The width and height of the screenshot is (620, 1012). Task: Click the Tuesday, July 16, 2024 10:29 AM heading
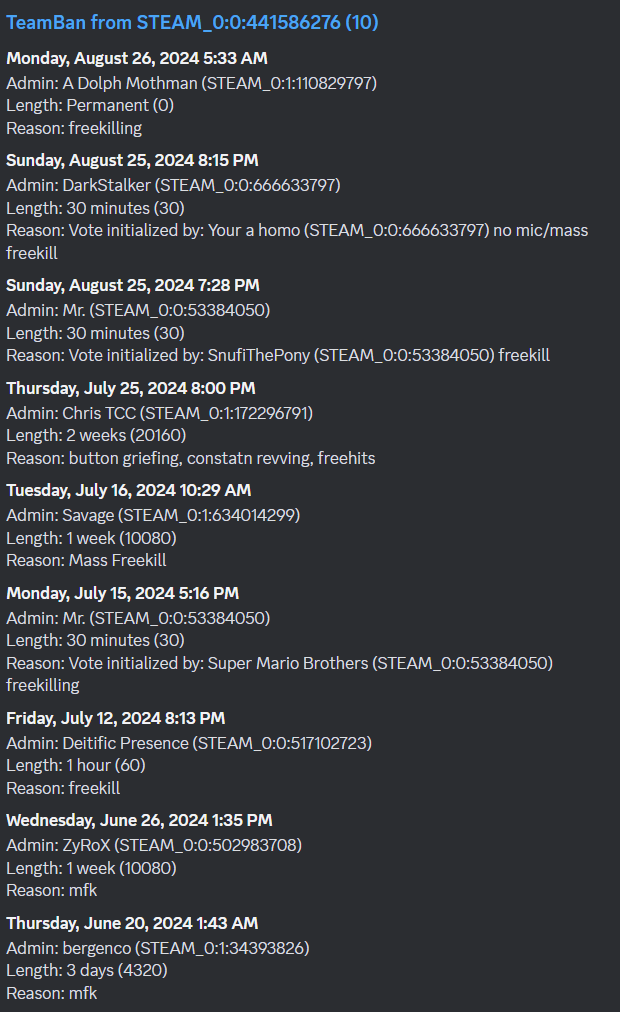(x=128, y=491)
